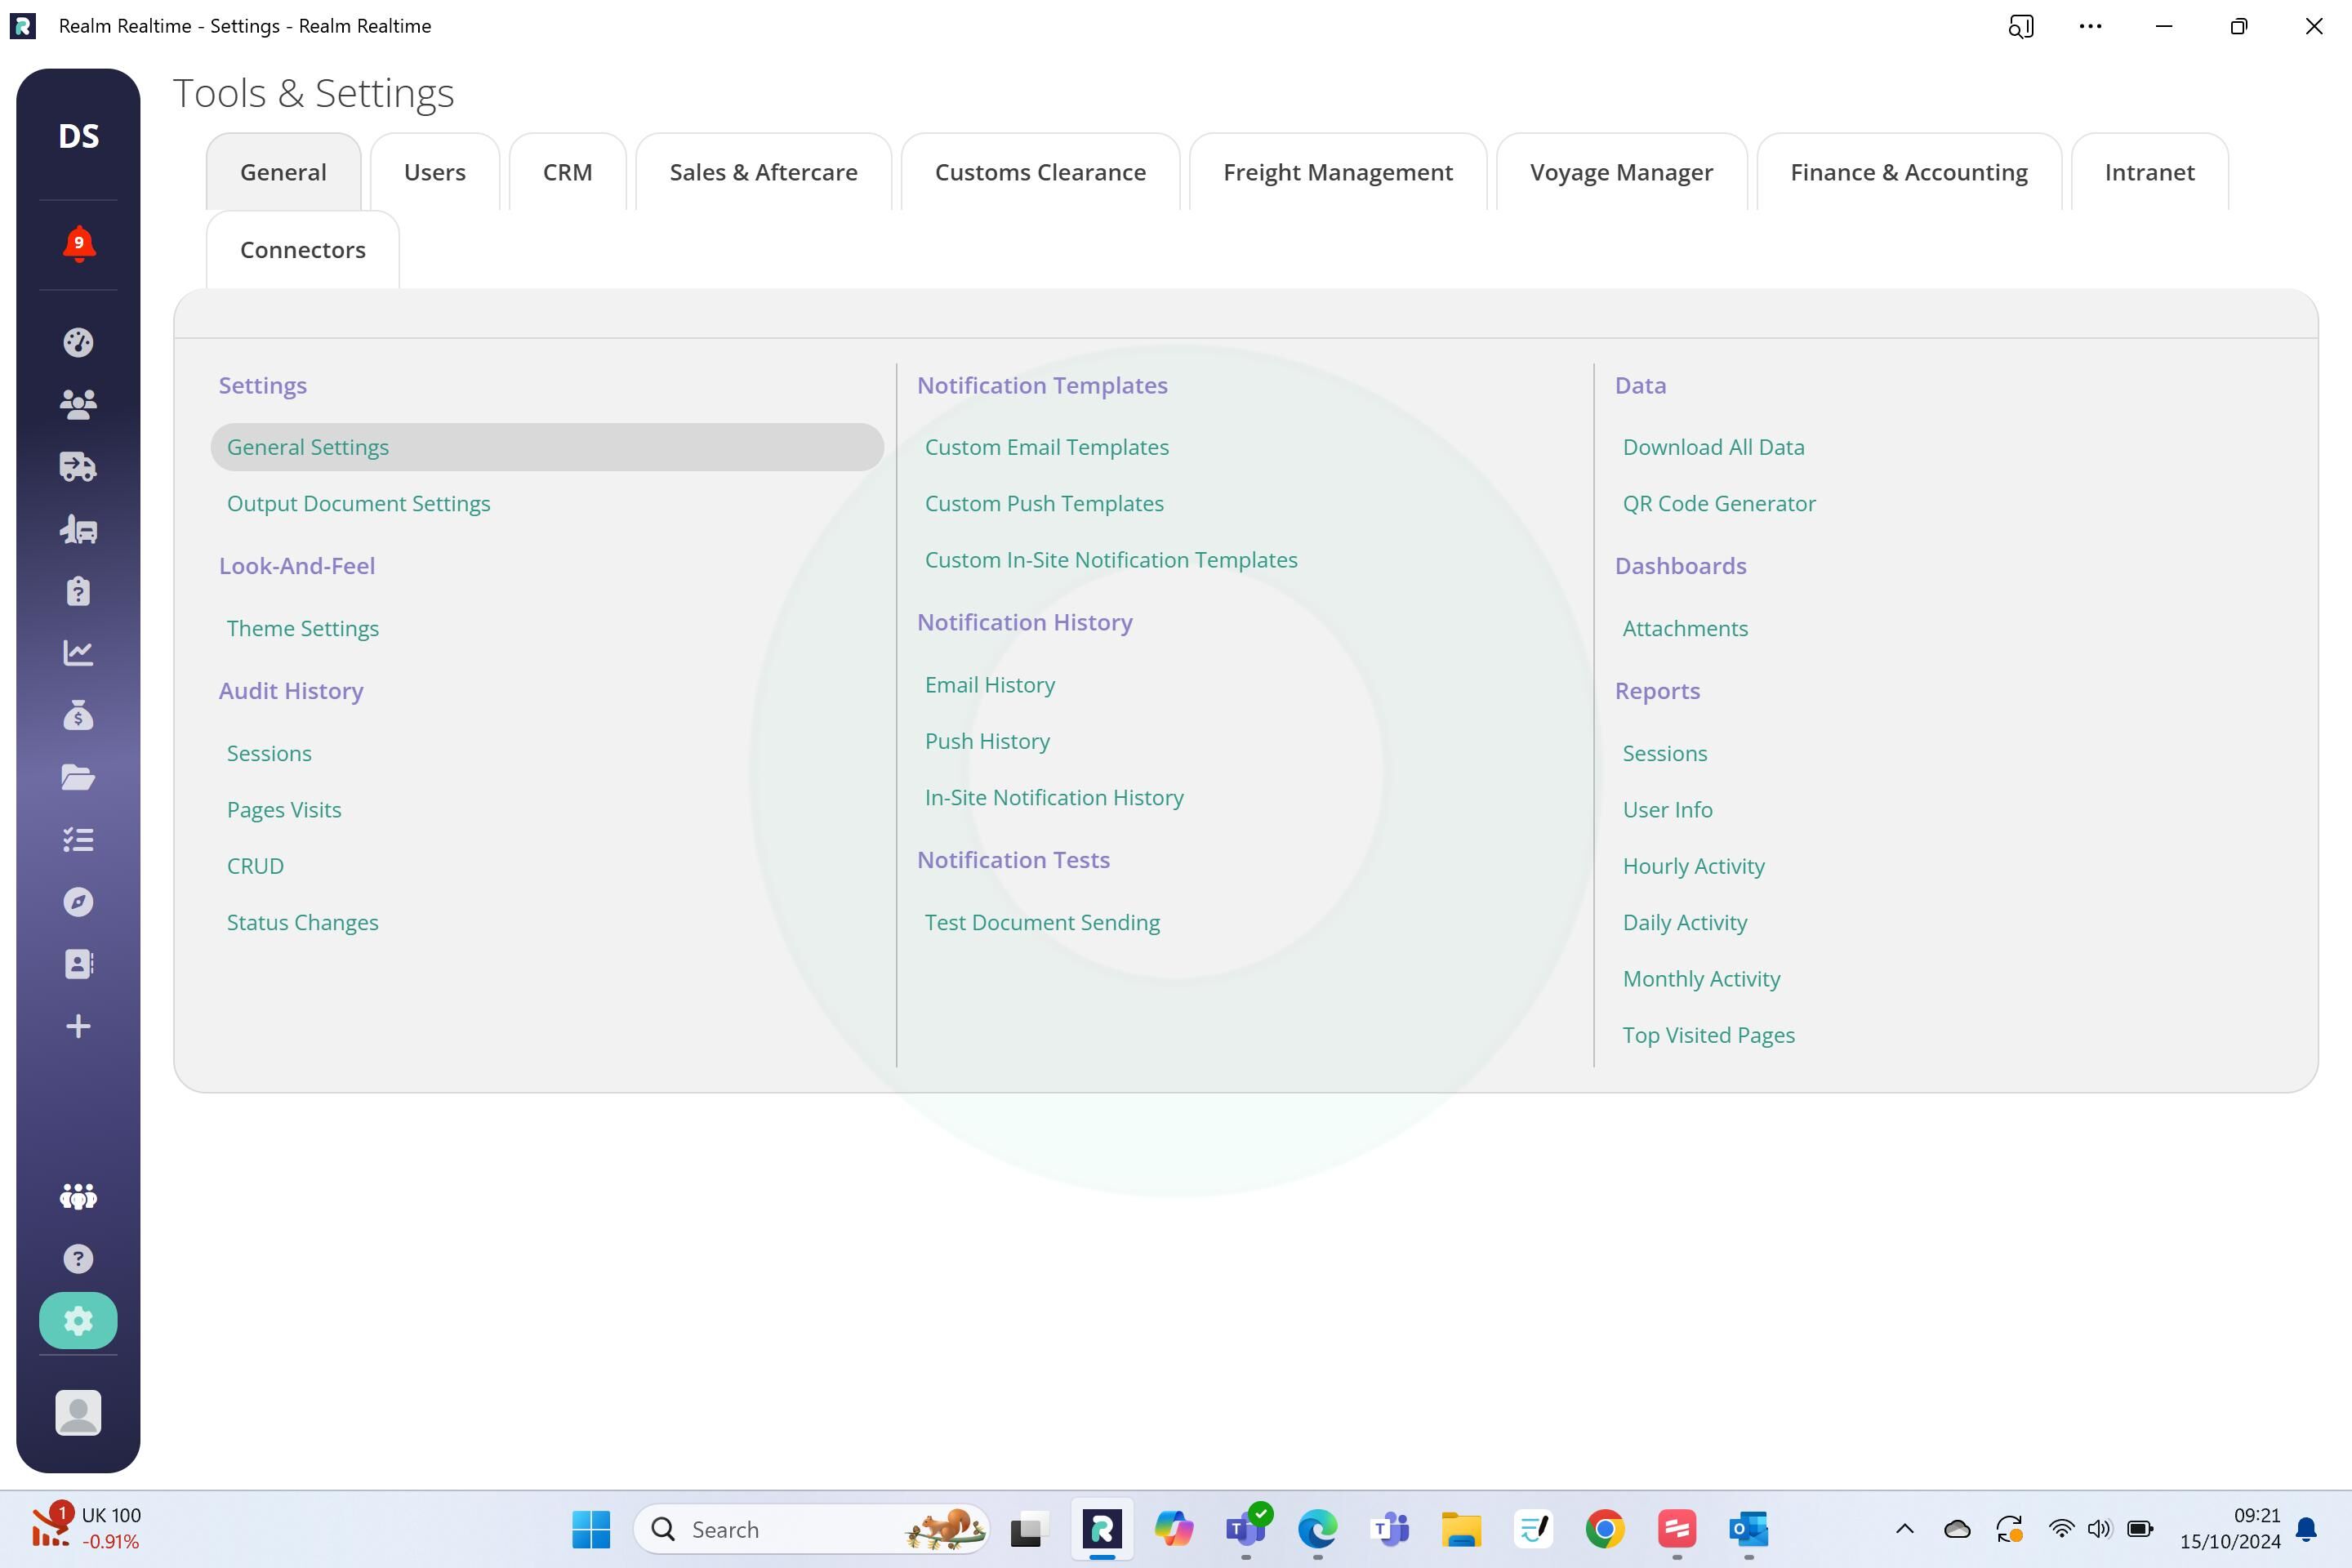2352x1568 pixels.
Task: Show hidden icons in the system tray
Action: (x=1905, y=1529)
